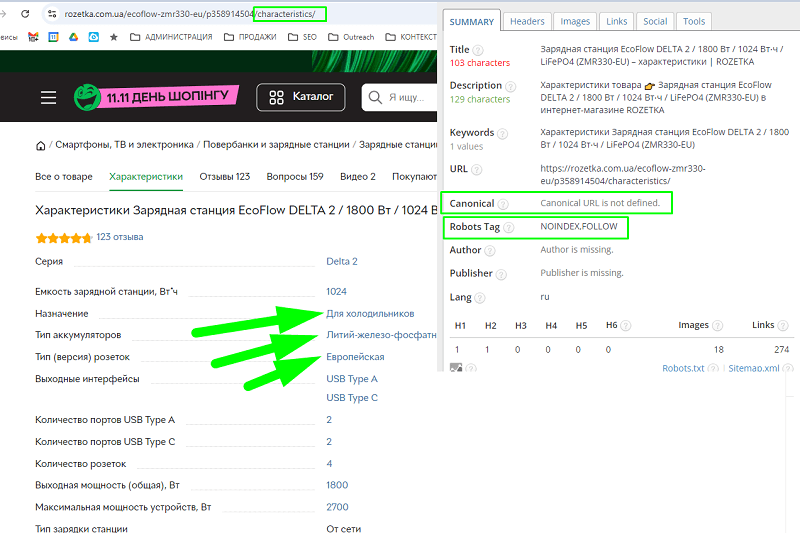Click 2700 maximum power link
800x533 pixels.
point(337,507)
